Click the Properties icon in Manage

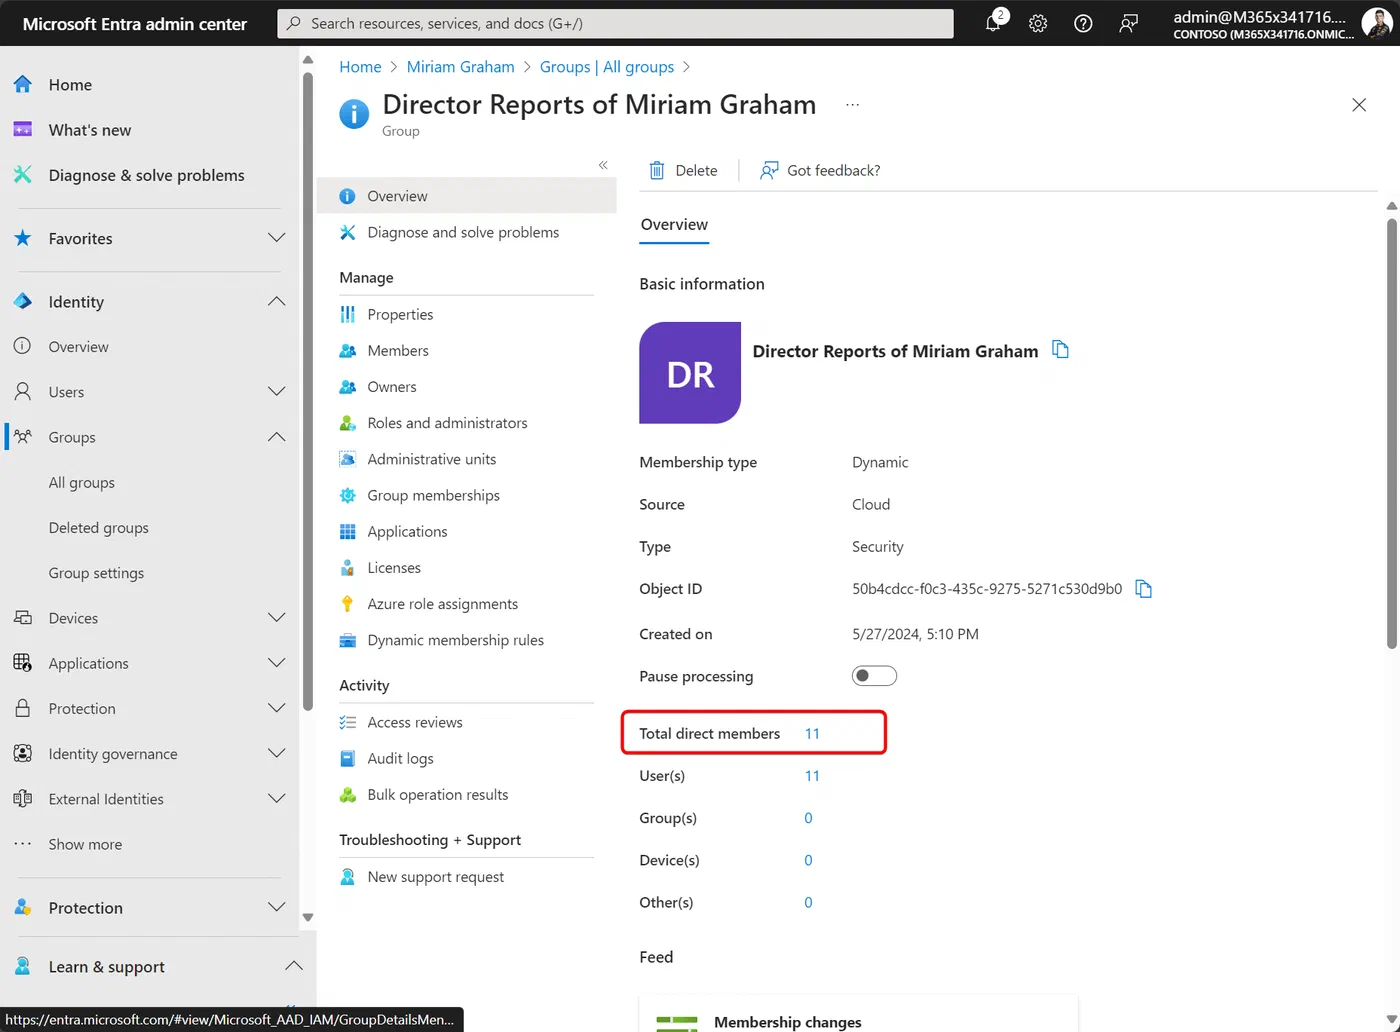tap(347, 314)
